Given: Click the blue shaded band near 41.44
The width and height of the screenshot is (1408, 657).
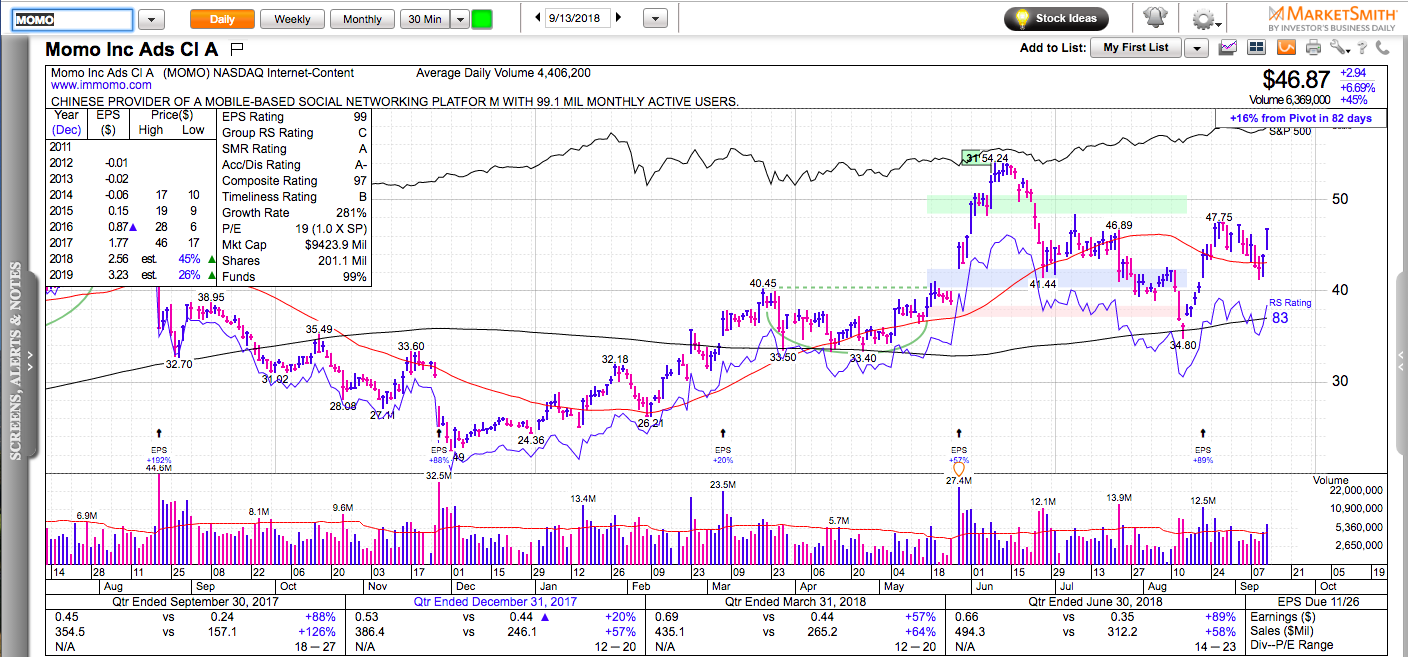Looking at the screenshot, I should (x=1057, y=279).
